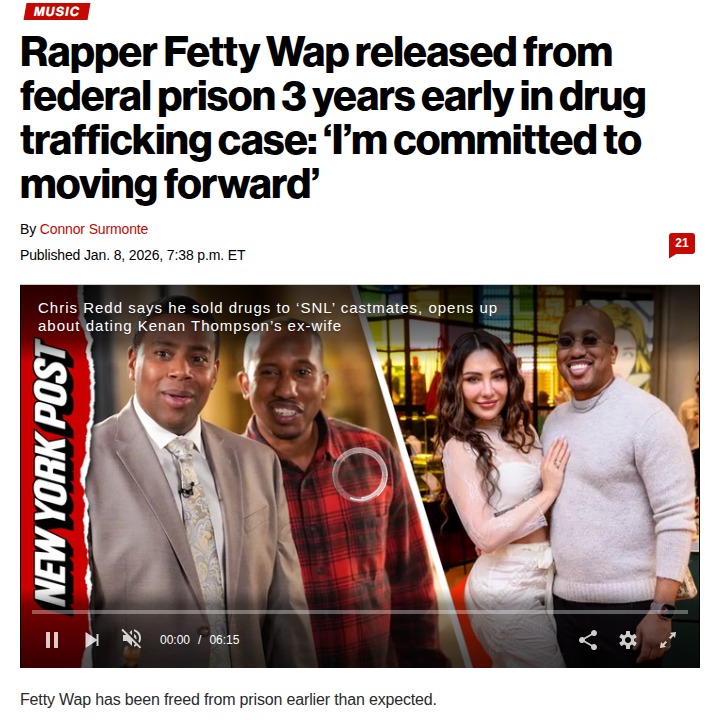Unmute the video sound
Image resolution: width=720 pixels, height=720 pixels.
(132, 639)
